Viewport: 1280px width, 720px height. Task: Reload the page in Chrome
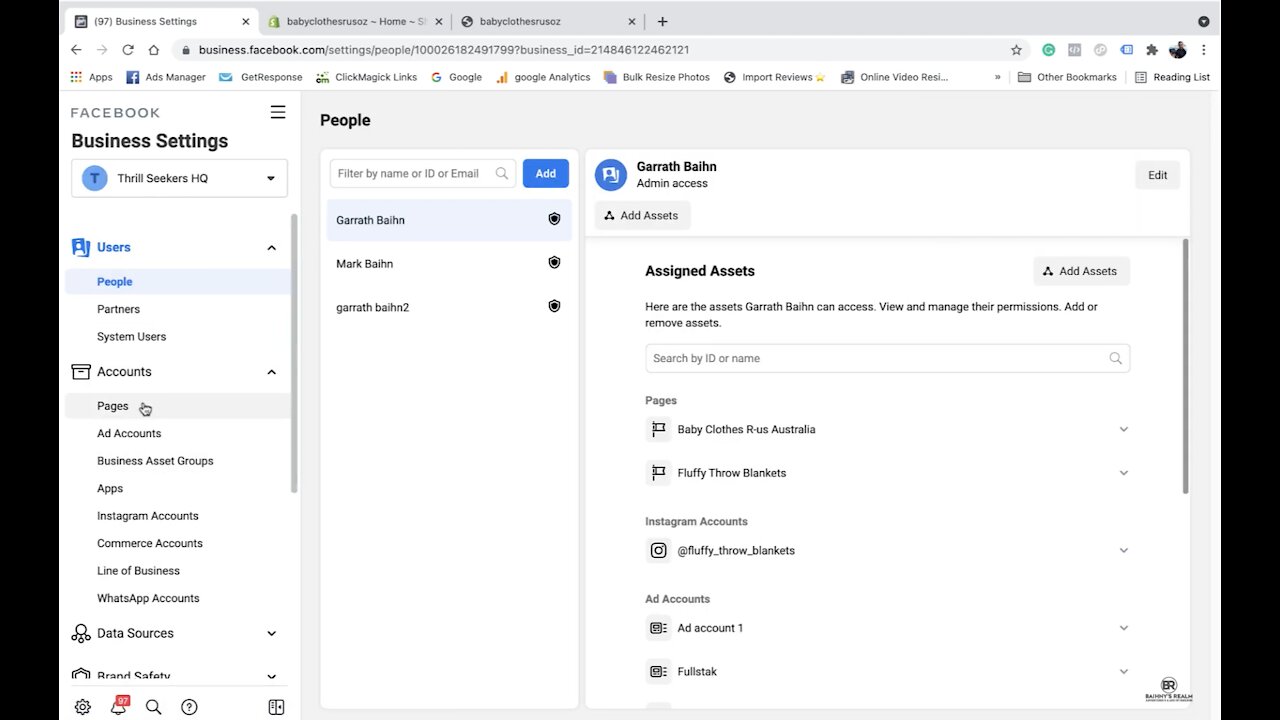pos(128,49)
